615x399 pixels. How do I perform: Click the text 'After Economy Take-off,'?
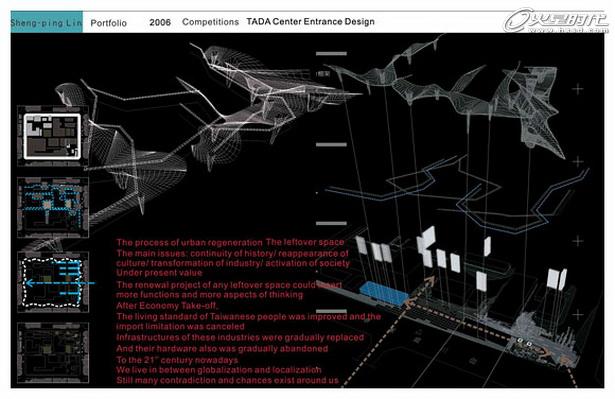pyautogui.click(x=168, y=306)
